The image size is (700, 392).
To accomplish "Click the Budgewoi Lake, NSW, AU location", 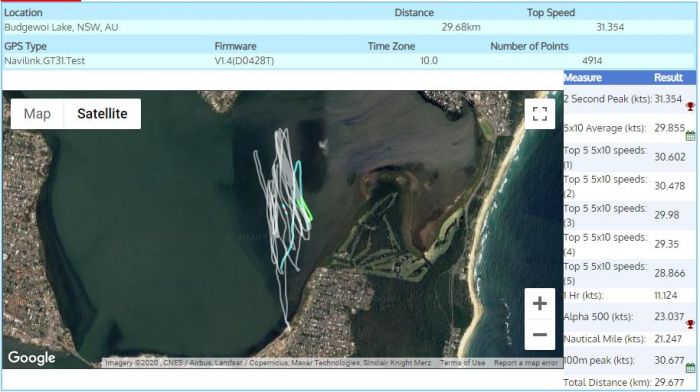I will (61, 27).
